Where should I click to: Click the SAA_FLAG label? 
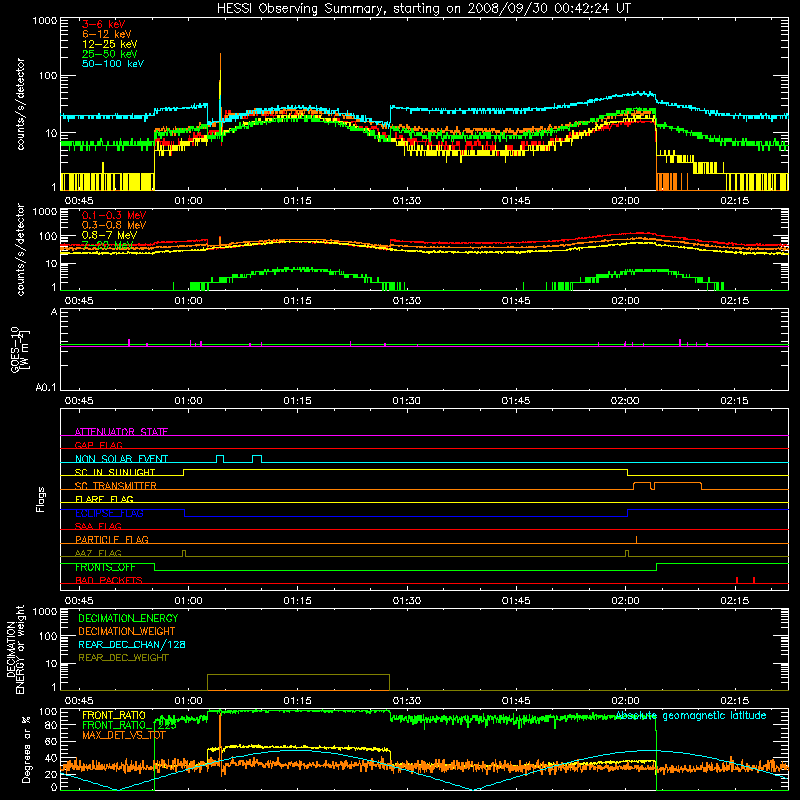[98, 526]
